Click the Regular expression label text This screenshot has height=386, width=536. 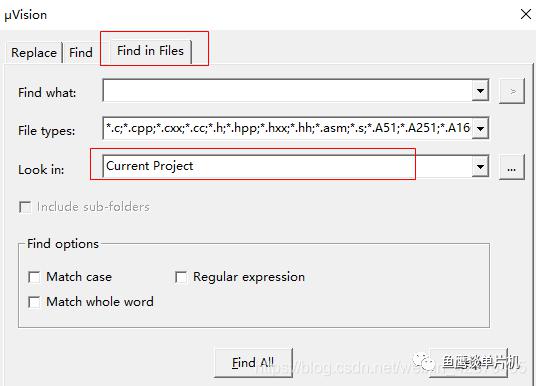coord(249,277)
